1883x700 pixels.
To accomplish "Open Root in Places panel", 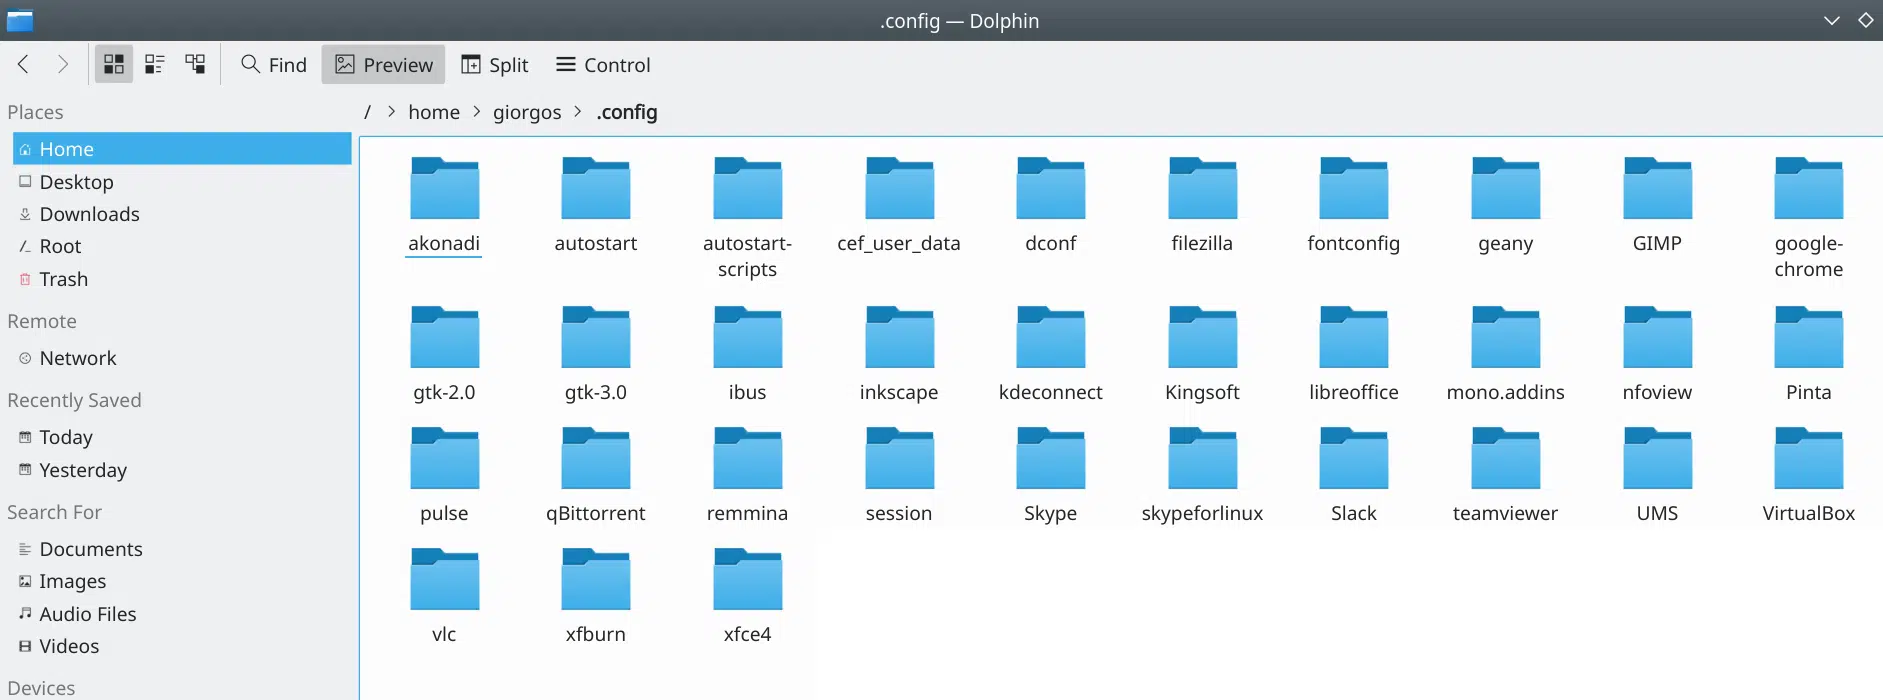I will 182,246.
